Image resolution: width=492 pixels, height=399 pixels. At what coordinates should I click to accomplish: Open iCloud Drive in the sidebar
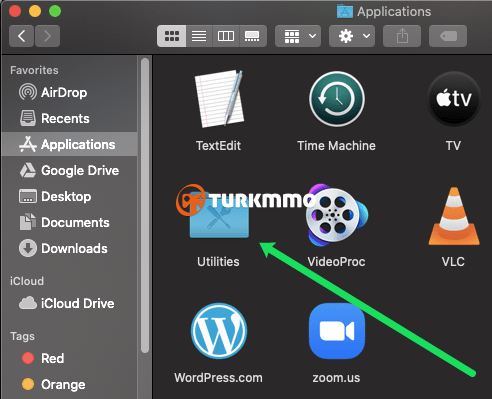pyautogui.click(x=69, y=303)
